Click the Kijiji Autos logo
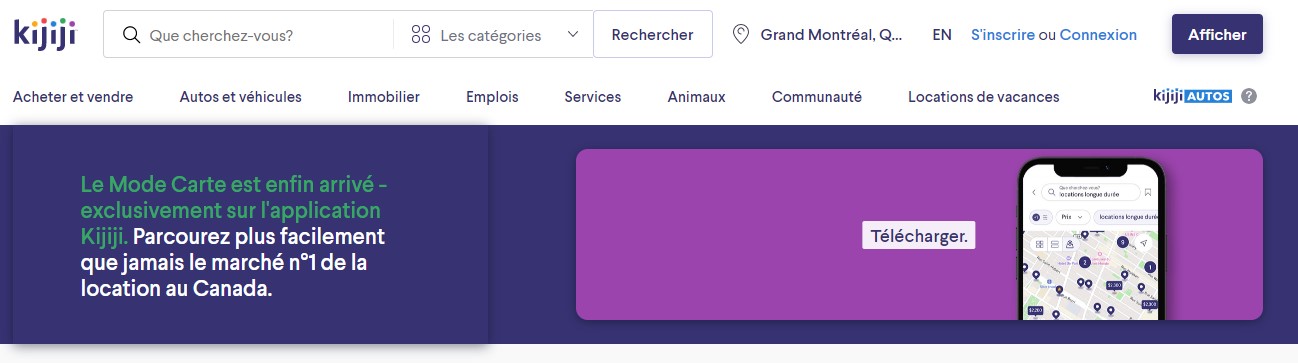 click(1192, 96)
